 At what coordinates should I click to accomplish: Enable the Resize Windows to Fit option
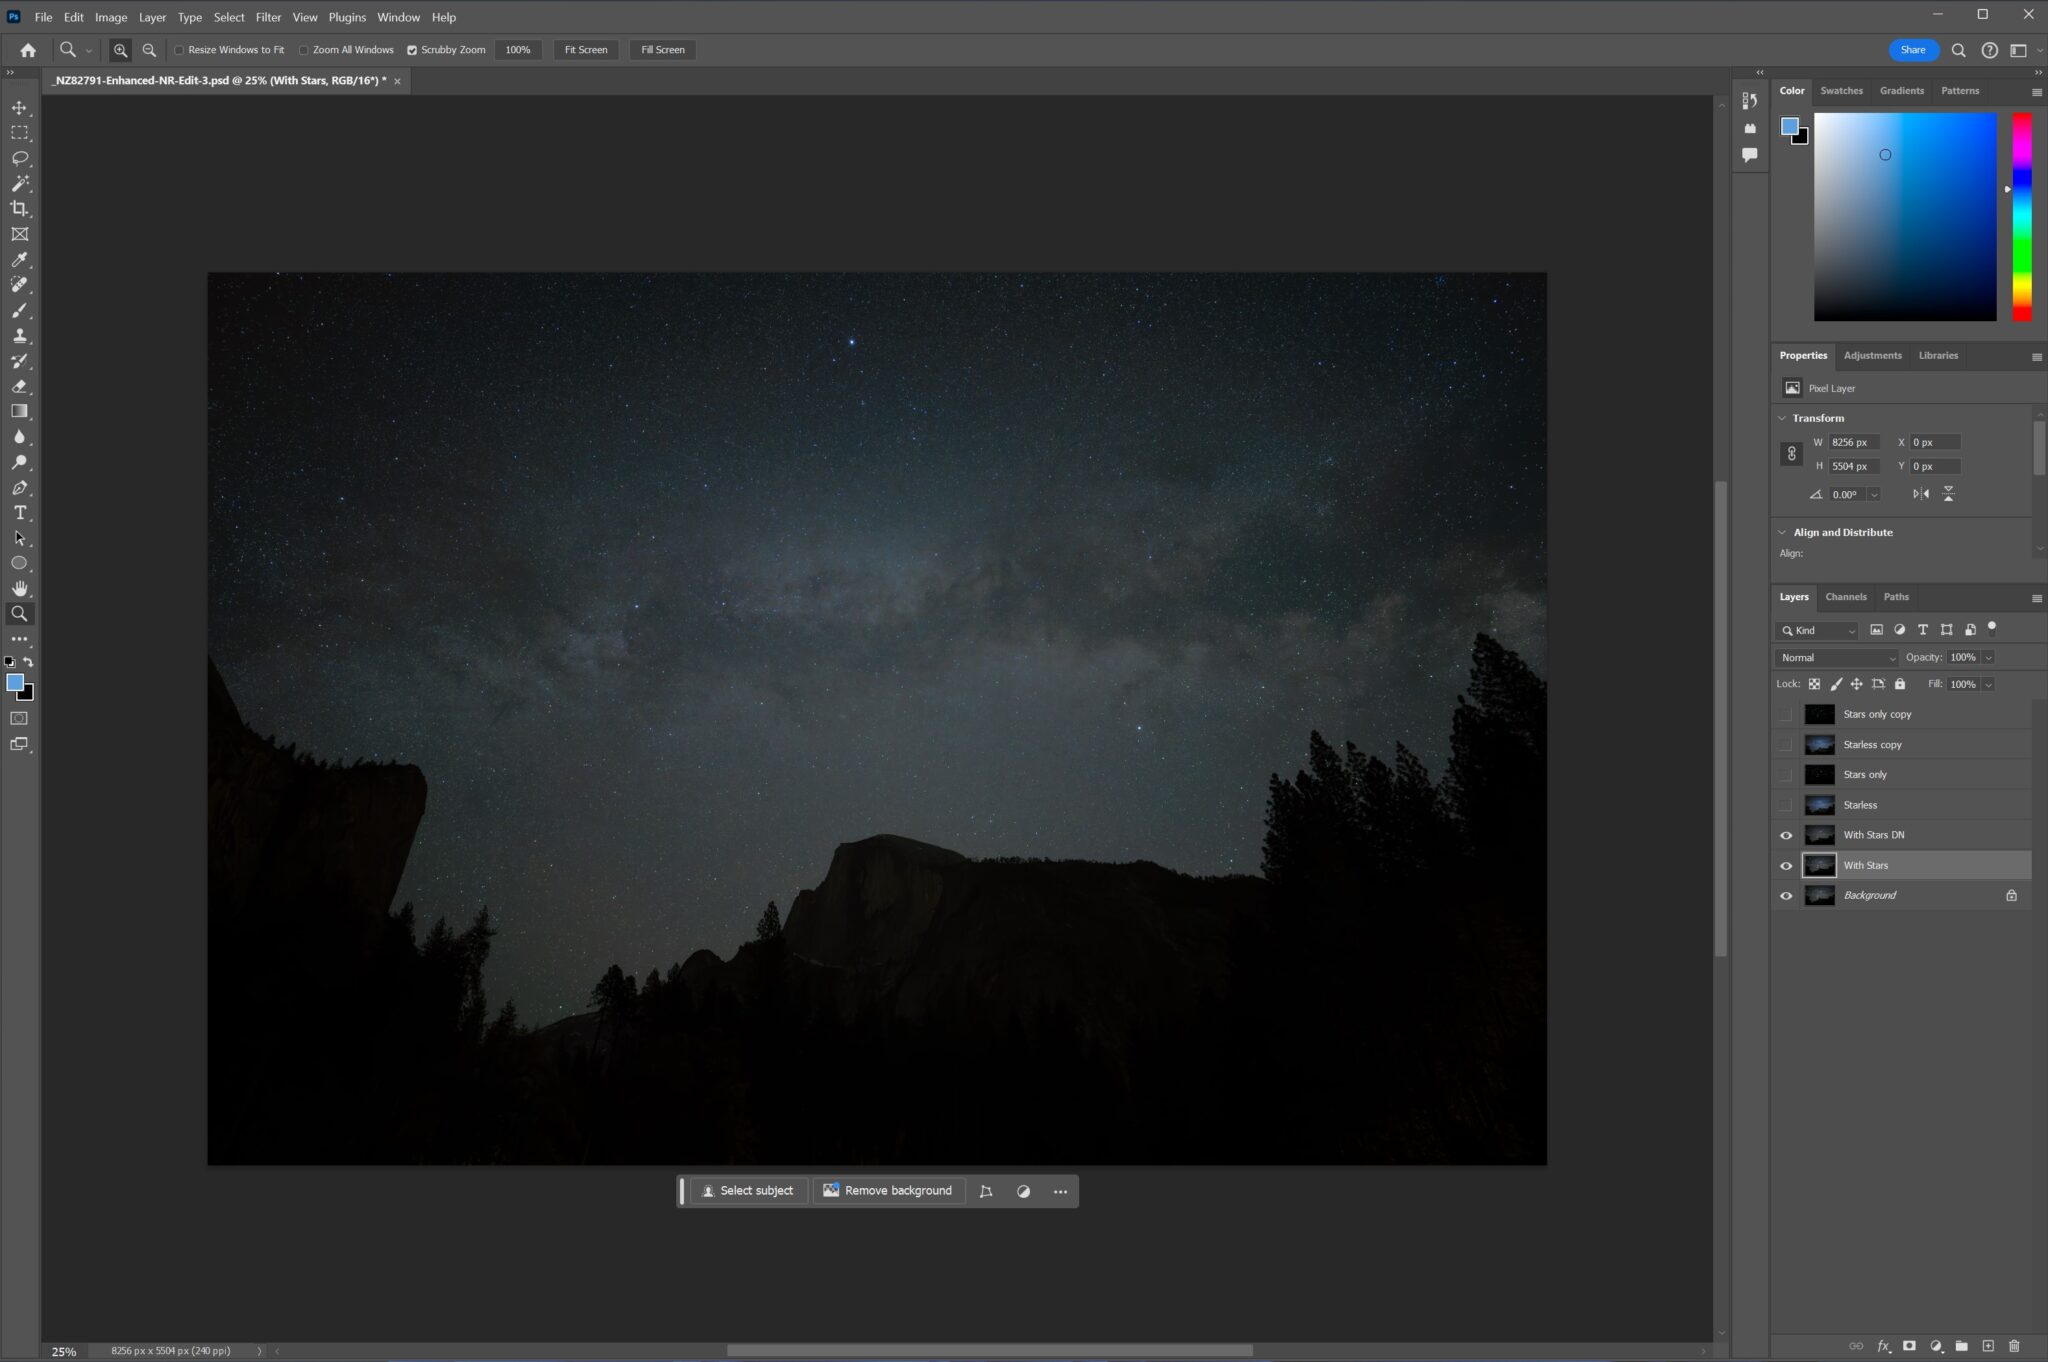pyautogui.click(x=179, y=49)
